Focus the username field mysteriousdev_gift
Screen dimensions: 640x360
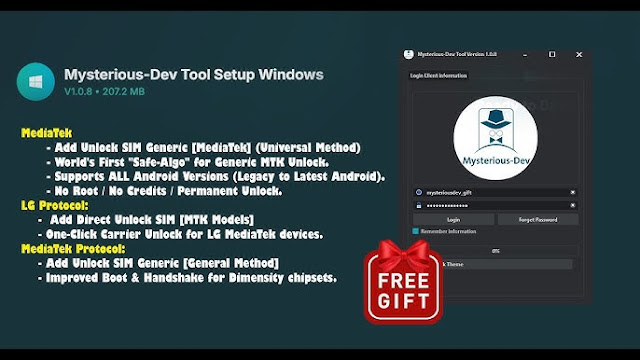pyautogui.click(x=496, y=192)
